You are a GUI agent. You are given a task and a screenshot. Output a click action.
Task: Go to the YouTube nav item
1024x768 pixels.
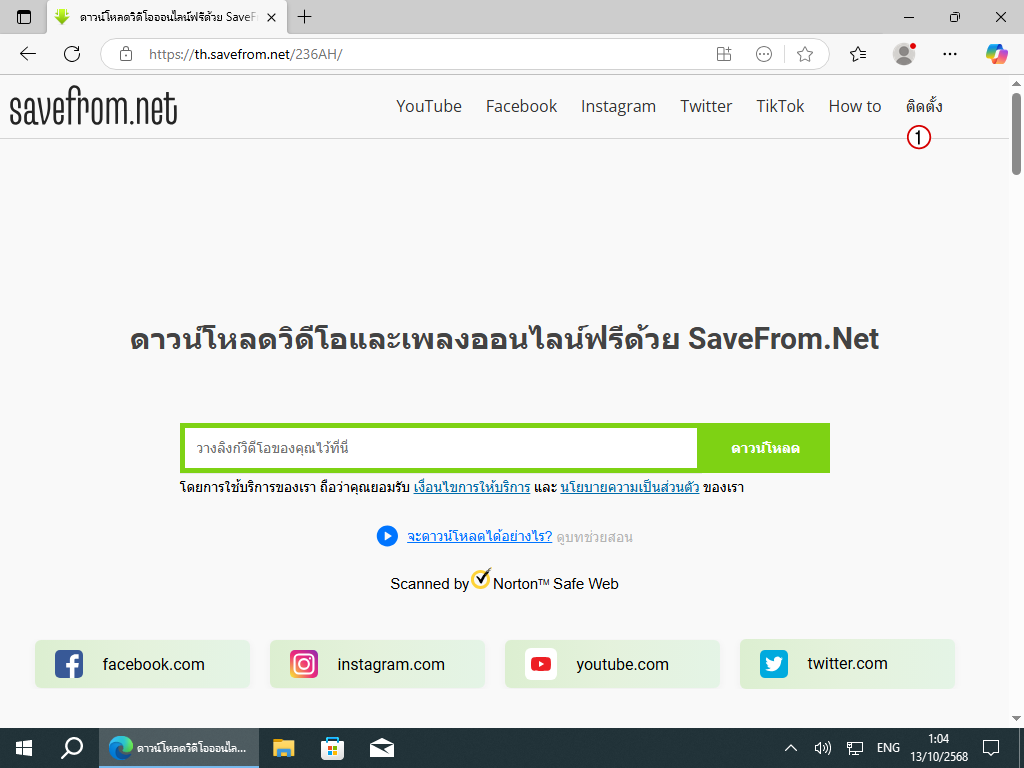(428, 106)
